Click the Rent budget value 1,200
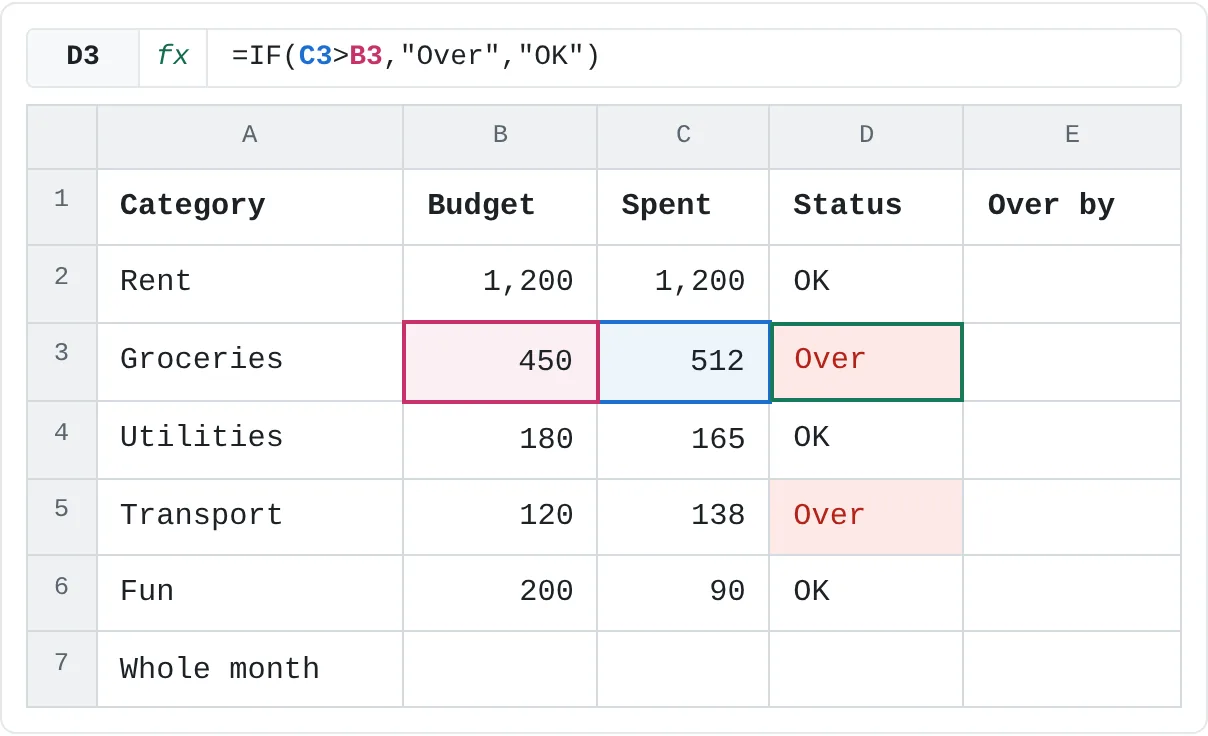 tap(500, 283)
